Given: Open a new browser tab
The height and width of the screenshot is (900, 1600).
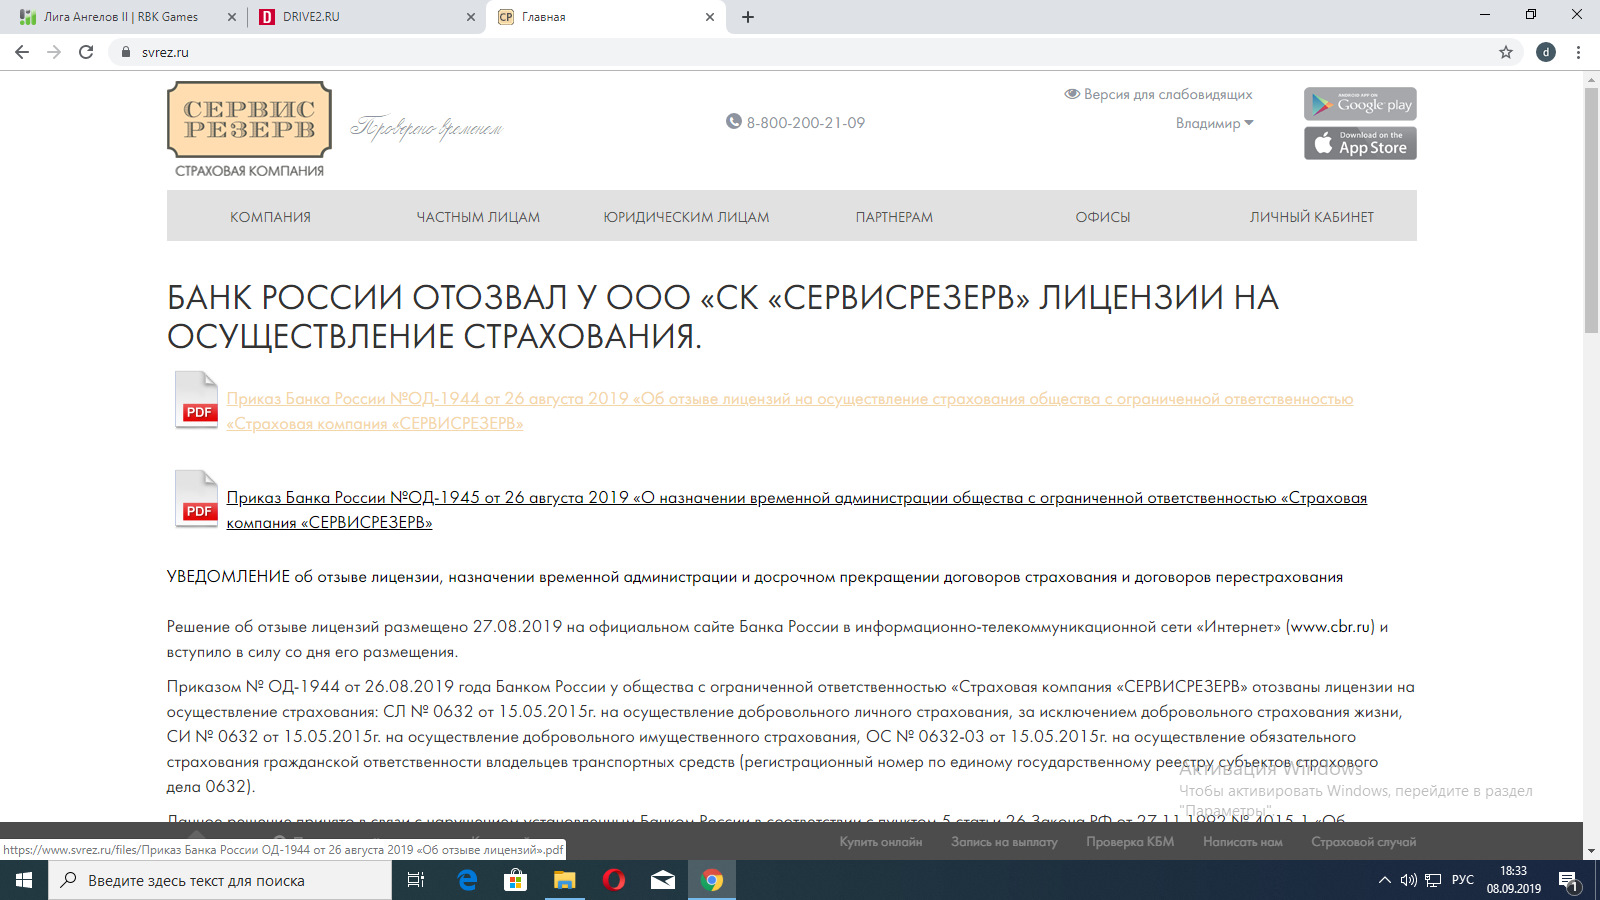Looking at the screenshot, I should point(748,17).
